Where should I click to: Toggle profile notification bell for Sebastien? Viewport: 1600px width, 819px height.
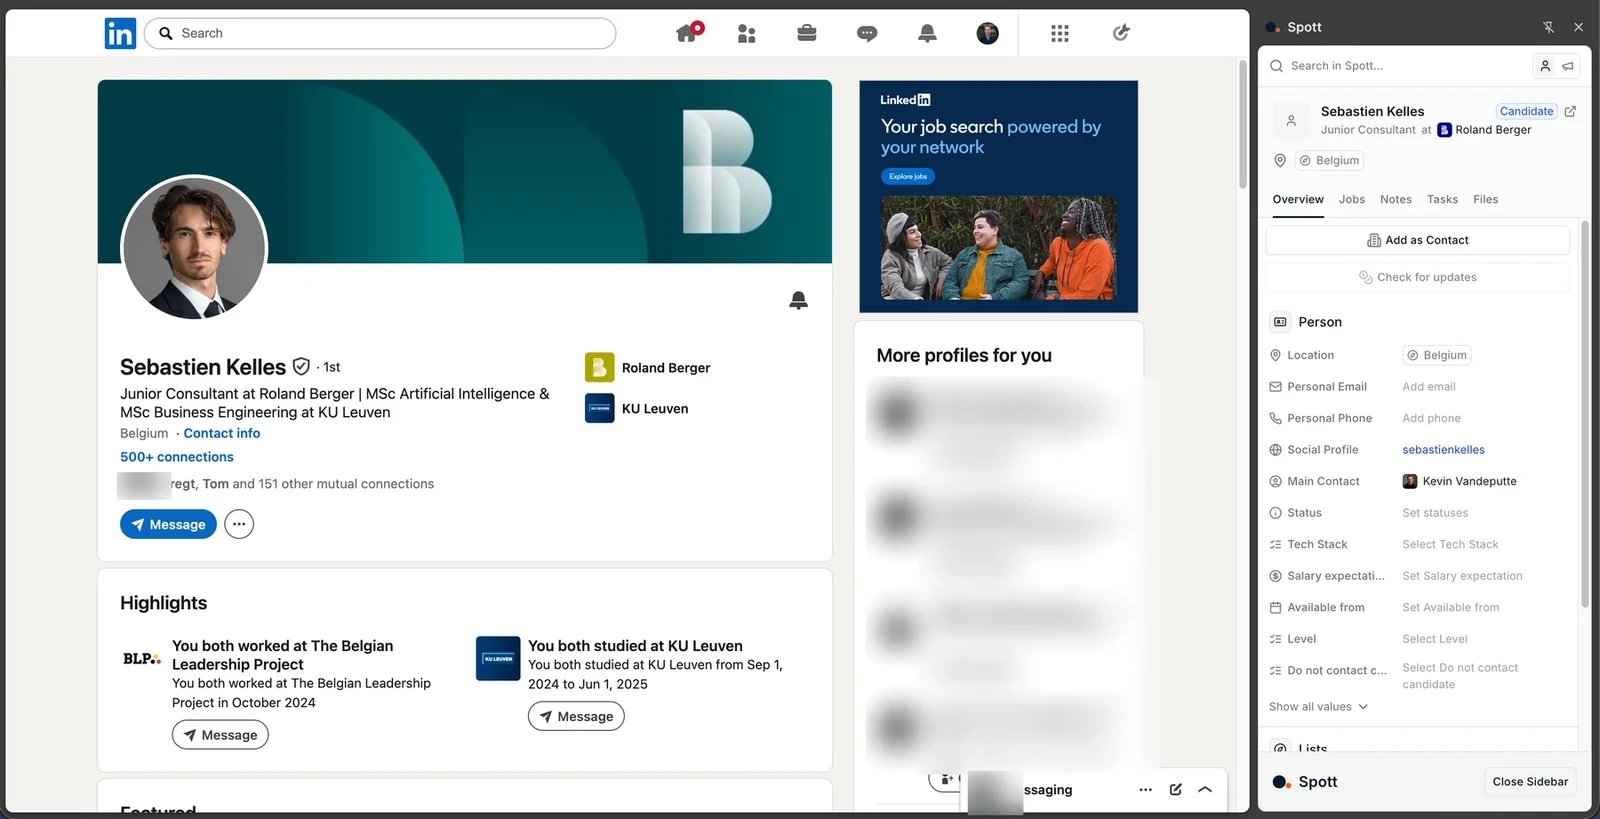coord(798,300)
